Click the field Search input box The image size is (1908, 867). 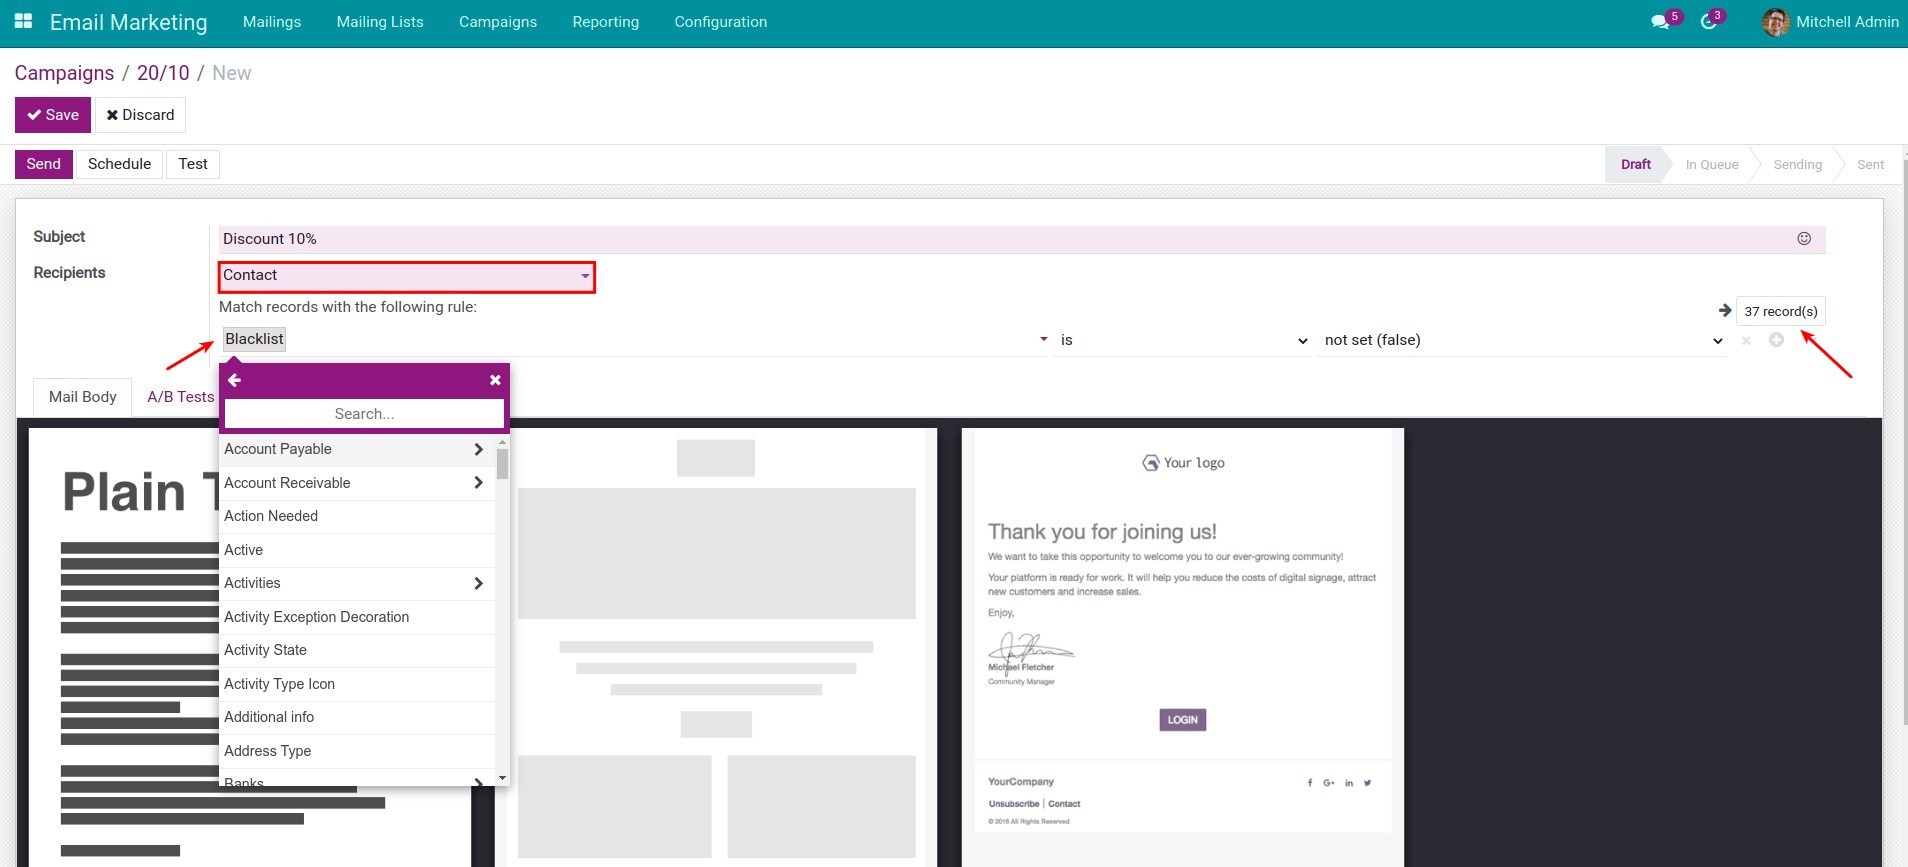pos(364,414)
